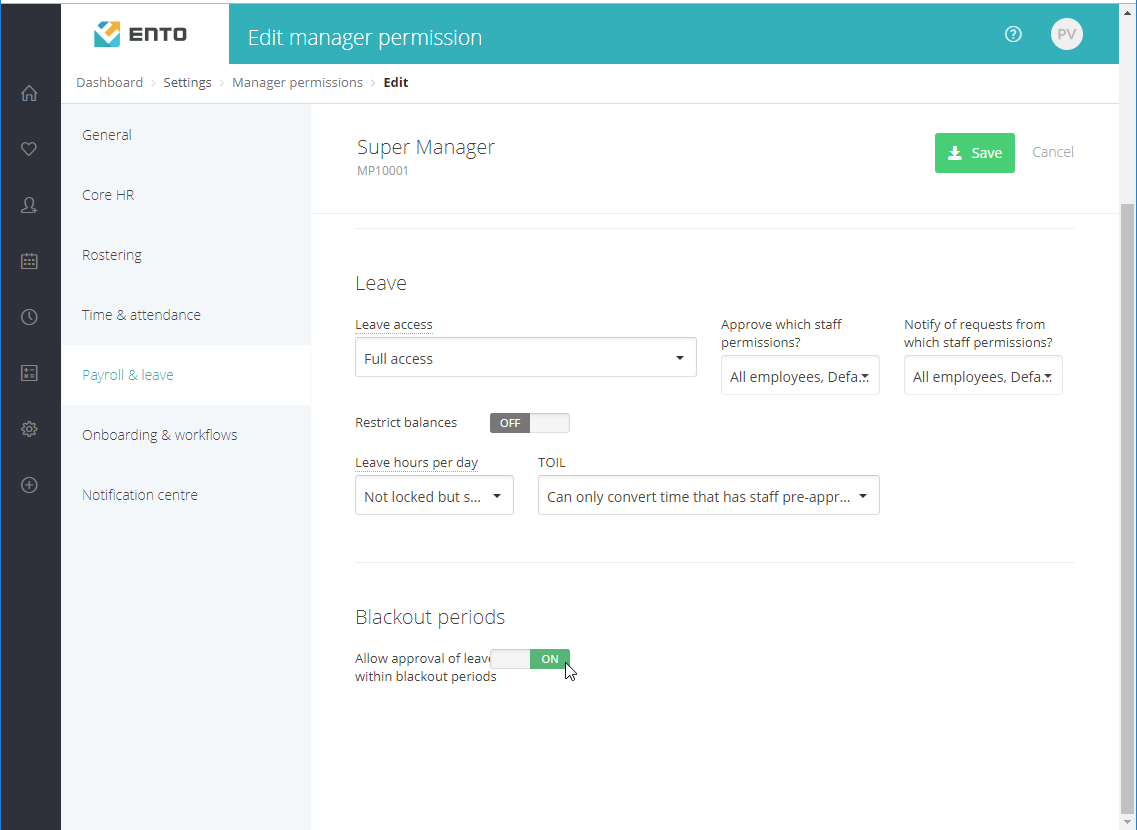The height and width of the screenshot is (830, 1137).
Task: Open the Home icon in sidebar
Action: [29, 94]
